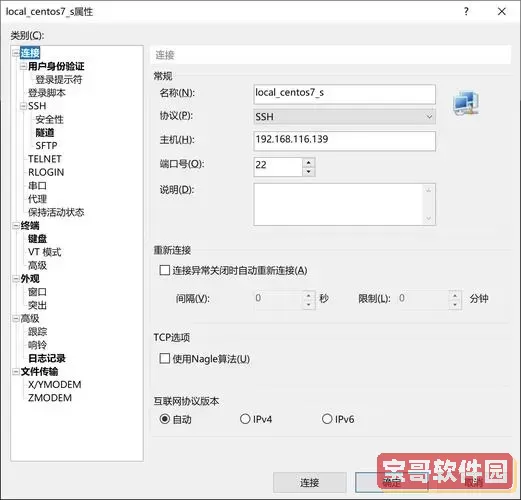Select 终端 in category tree

coord(30,226)
